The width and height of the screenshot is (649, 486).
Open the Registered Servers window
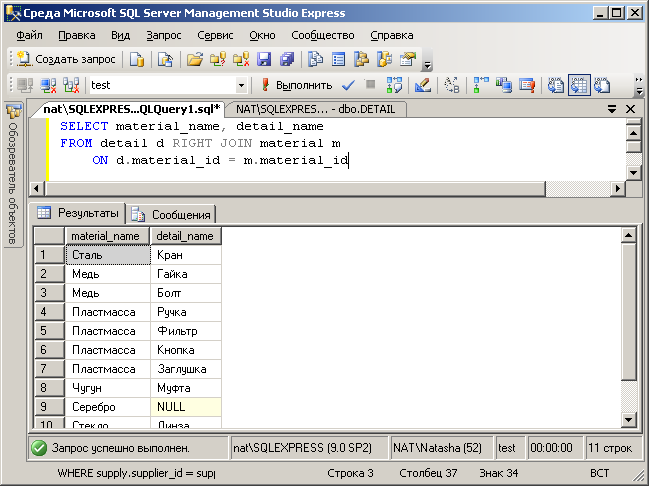pos(316,60)
